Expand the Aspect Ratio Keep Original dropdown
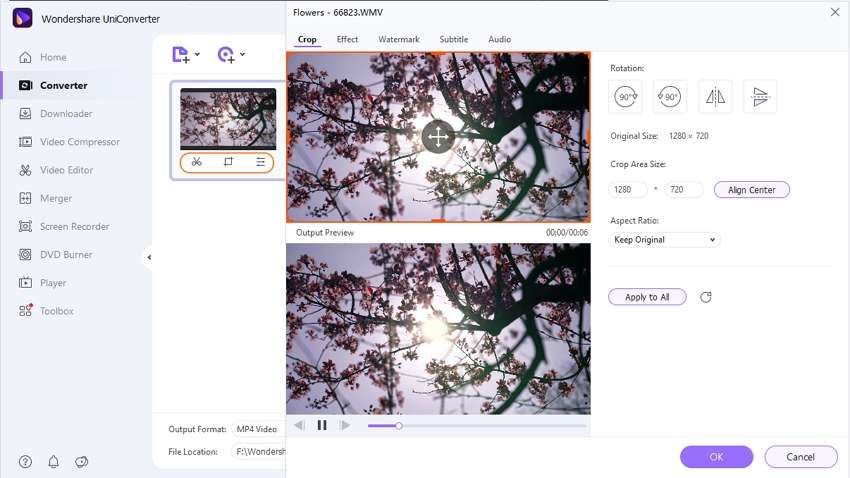This screenshot has height=478, width=850. [x=665, y=240]
